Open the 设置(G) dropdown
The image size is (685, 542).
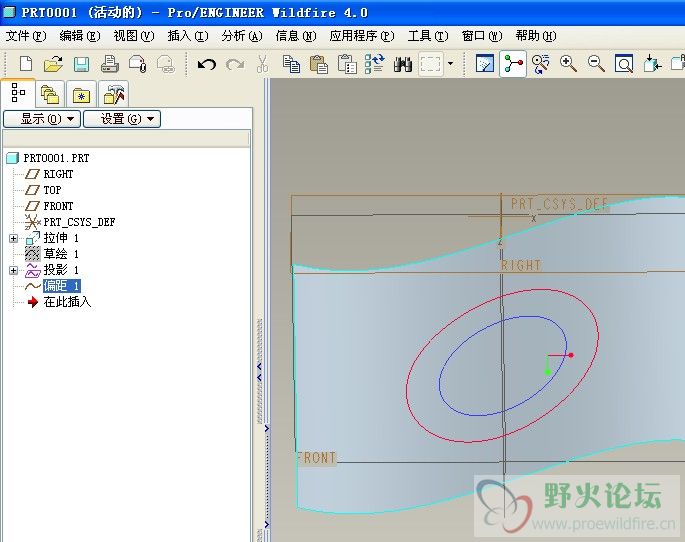122,119
